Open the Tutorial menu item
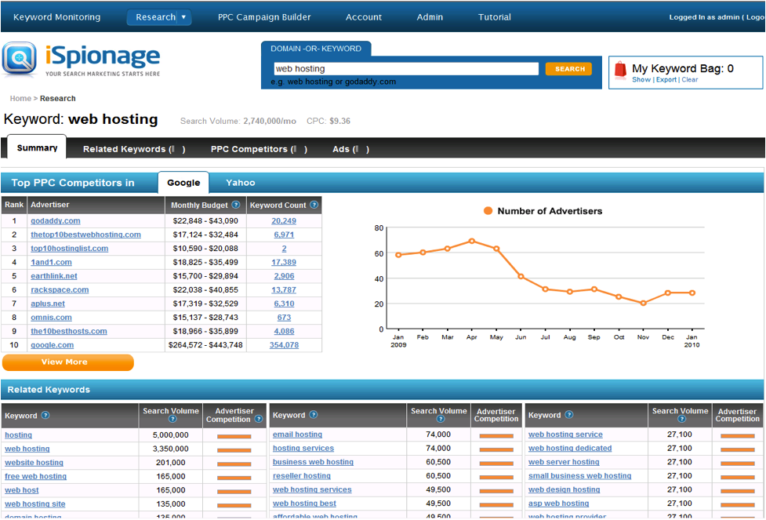Screen dimensions: 766x520 (494, 17)
